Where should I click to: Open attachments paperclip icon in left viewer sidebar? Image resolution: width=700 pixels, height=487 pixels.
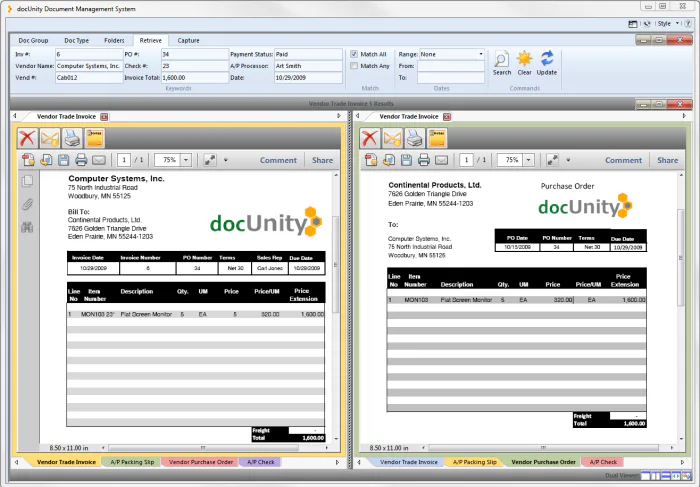pos(27,204)
